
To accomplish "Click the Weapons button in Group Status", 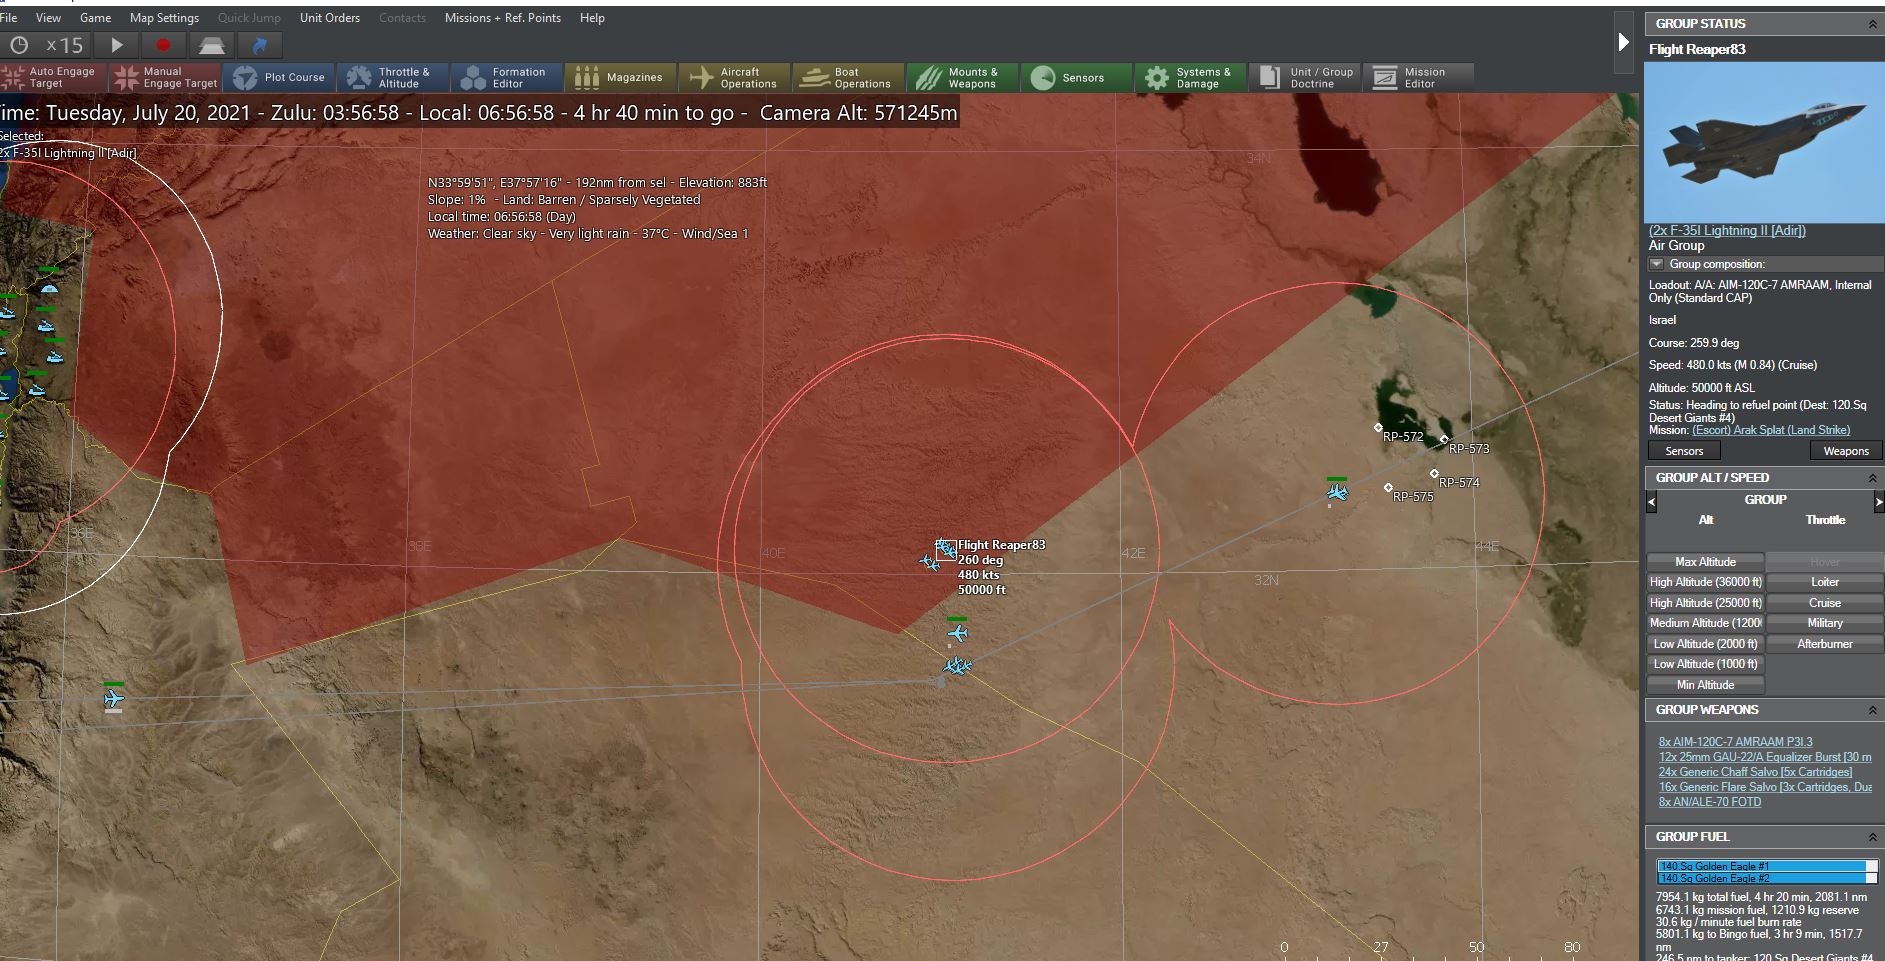I will pyautogui.click(x=1846, y=451).
